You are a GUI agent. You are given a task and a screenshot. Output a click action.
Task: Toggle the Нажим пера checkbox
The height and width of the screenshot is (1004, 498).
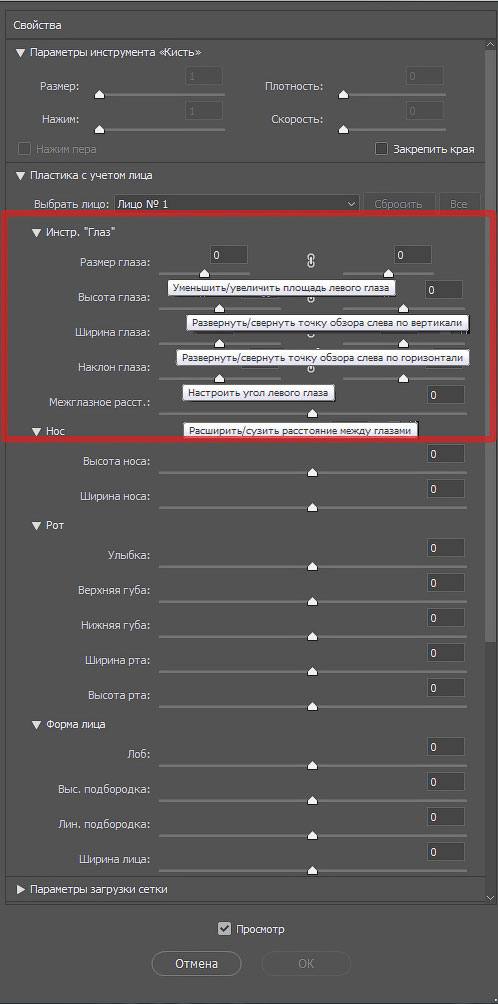coord(24,149)
